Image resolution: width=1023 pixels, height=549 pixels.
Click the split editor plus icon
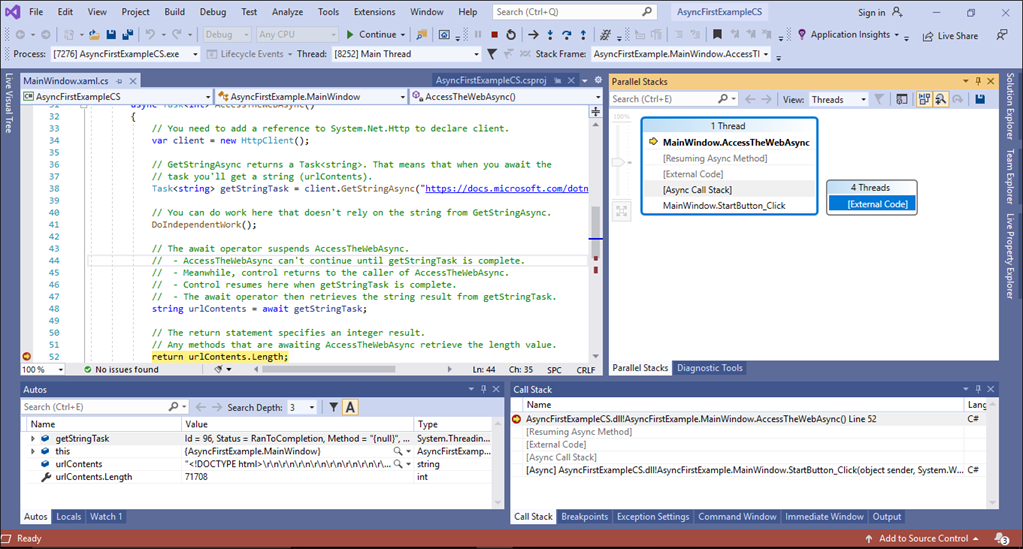596,112
